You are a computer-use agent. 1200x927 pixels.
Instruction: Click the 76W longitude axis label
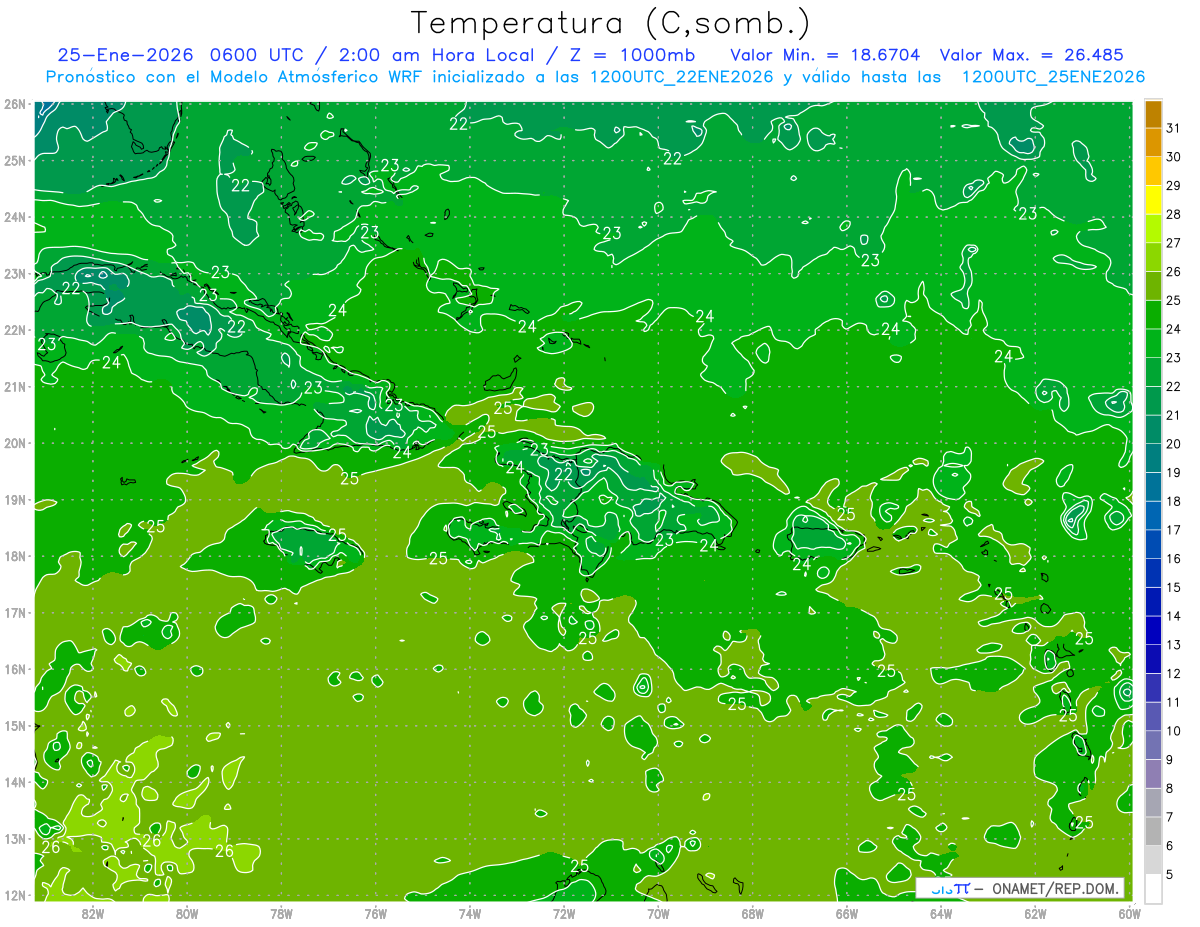375,913
